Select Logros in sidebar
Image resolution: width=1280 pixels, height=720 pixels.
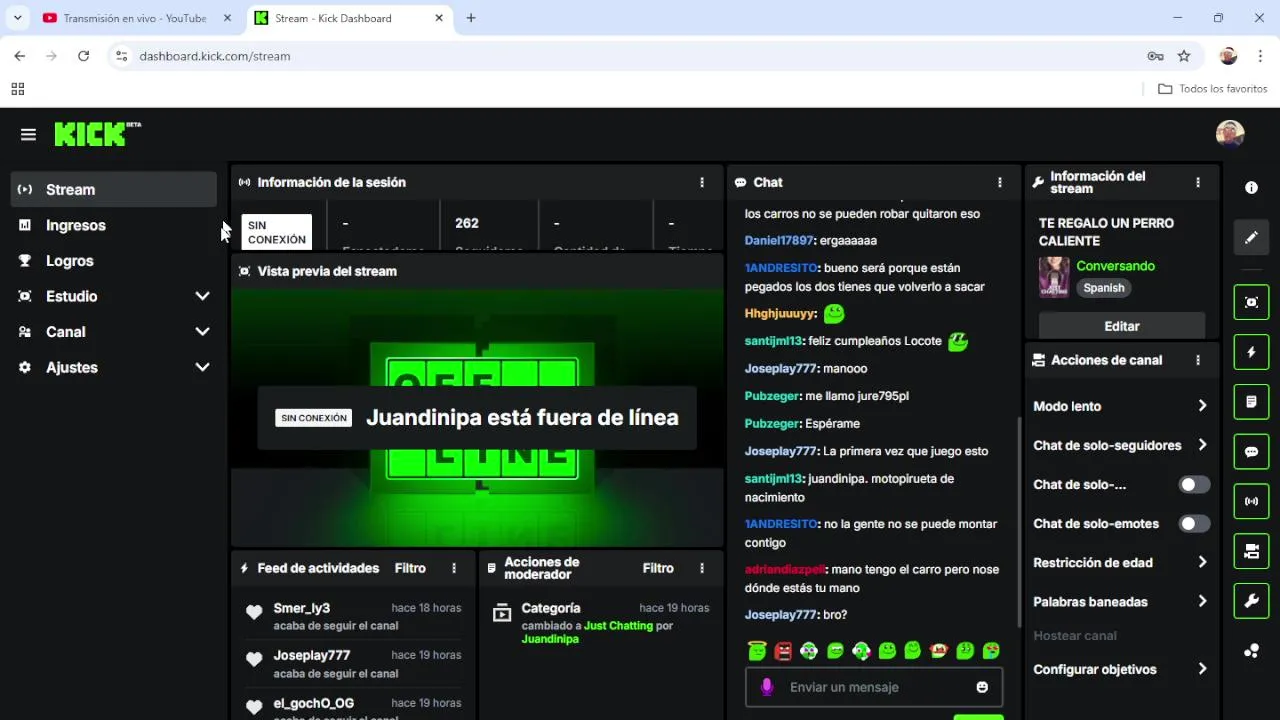(114, 261)
